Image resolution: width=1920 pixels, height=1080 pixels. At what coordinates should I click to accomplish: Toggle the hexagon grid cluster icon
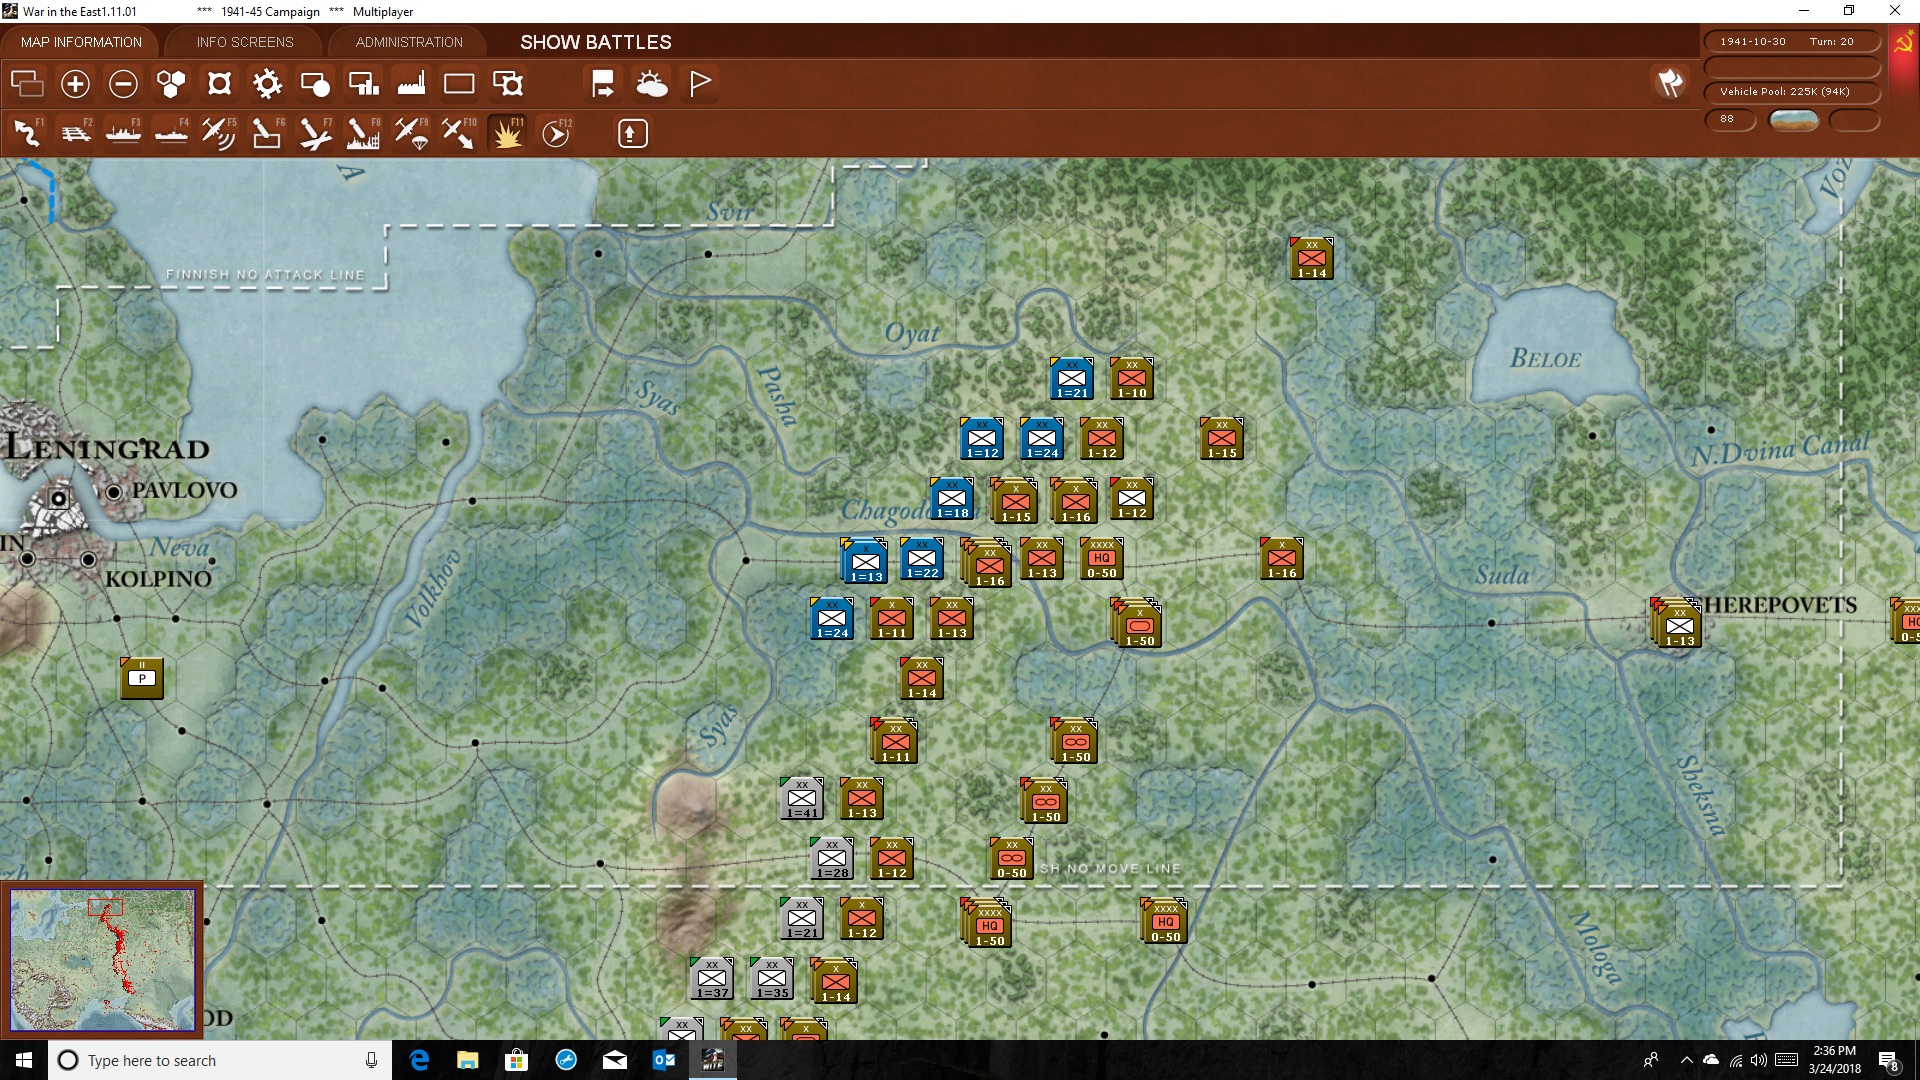[171, 84]
